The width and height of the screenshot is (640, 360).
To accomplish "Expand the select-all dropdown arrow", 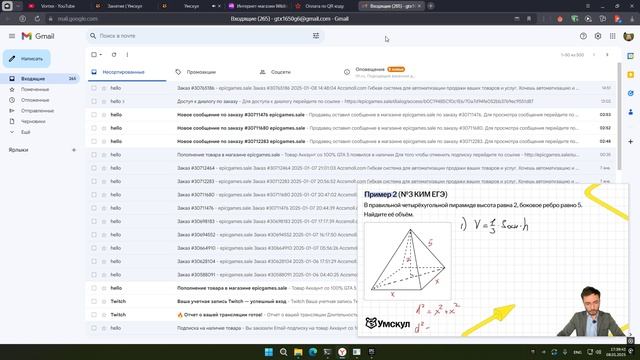I will click(x=100, y=54).
